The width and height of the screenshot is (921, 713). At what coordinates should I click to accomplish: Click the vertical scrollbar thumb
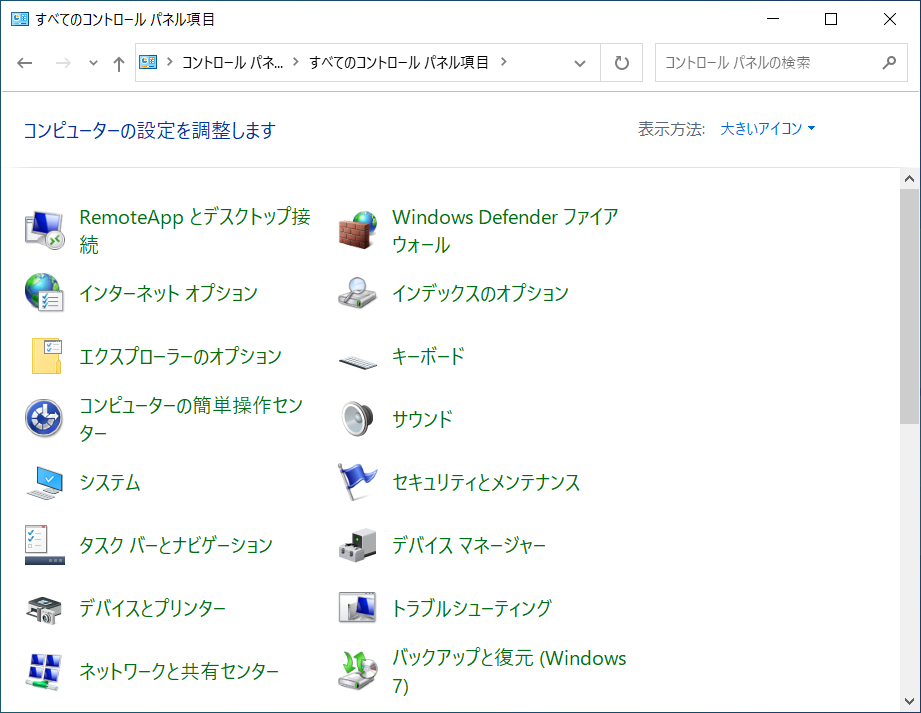[x=909, y=305]
